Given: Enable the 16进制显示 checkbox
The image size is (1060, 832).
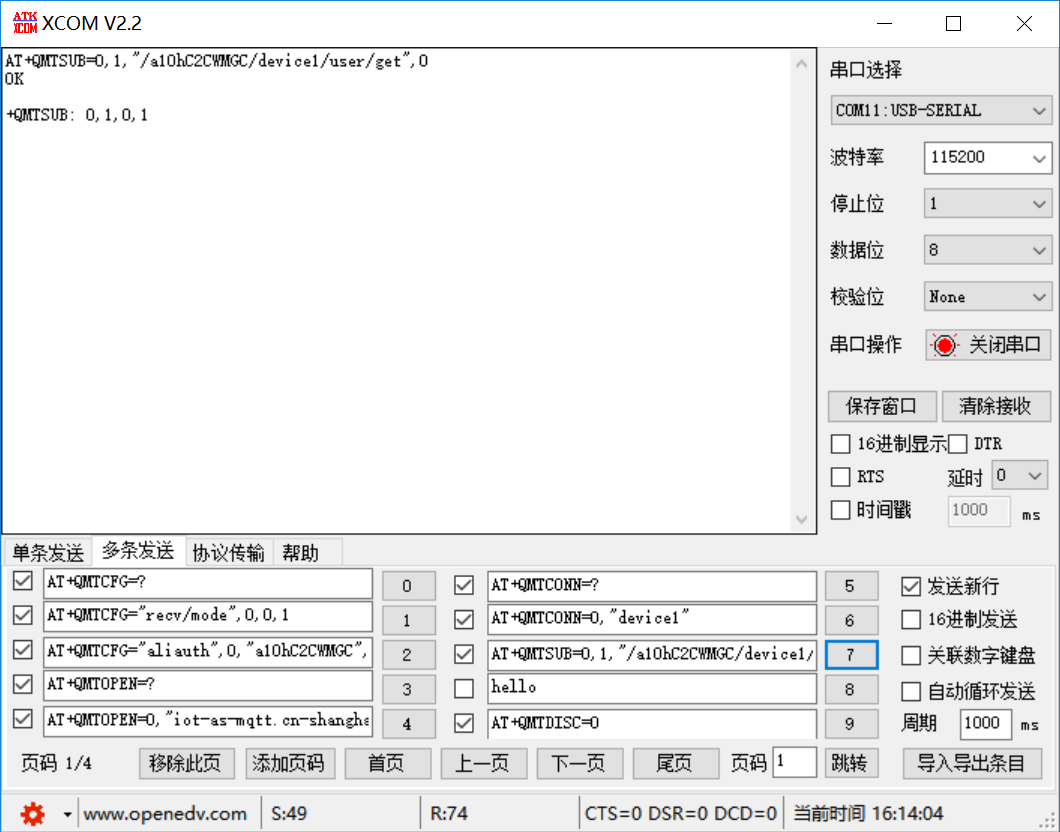Looking at the screenshot, I should tap(840, 443).
